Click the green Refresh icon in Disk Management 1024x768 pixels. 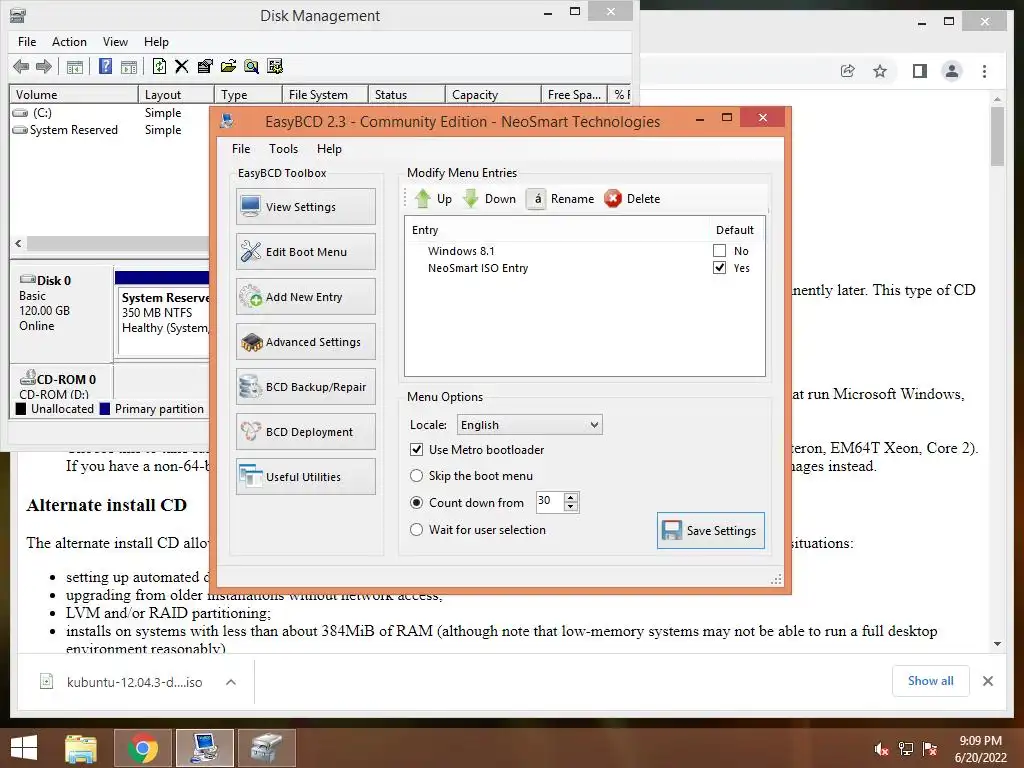[159, 66]
